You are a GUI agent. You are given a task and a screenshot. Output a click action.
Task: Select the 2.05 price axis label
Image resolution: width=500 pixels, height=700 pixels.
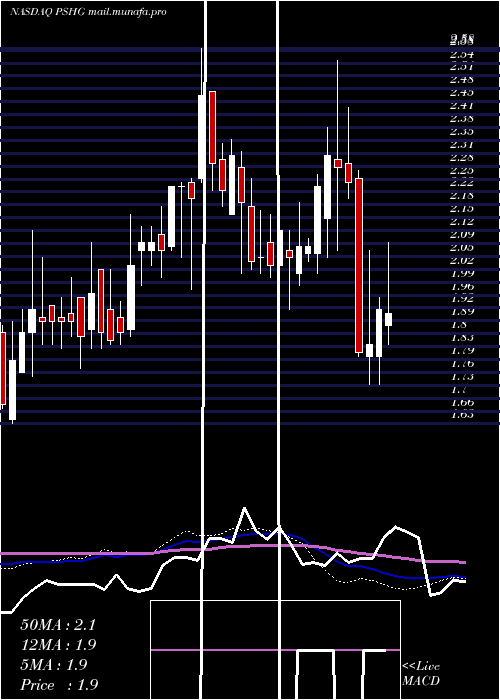462,247
